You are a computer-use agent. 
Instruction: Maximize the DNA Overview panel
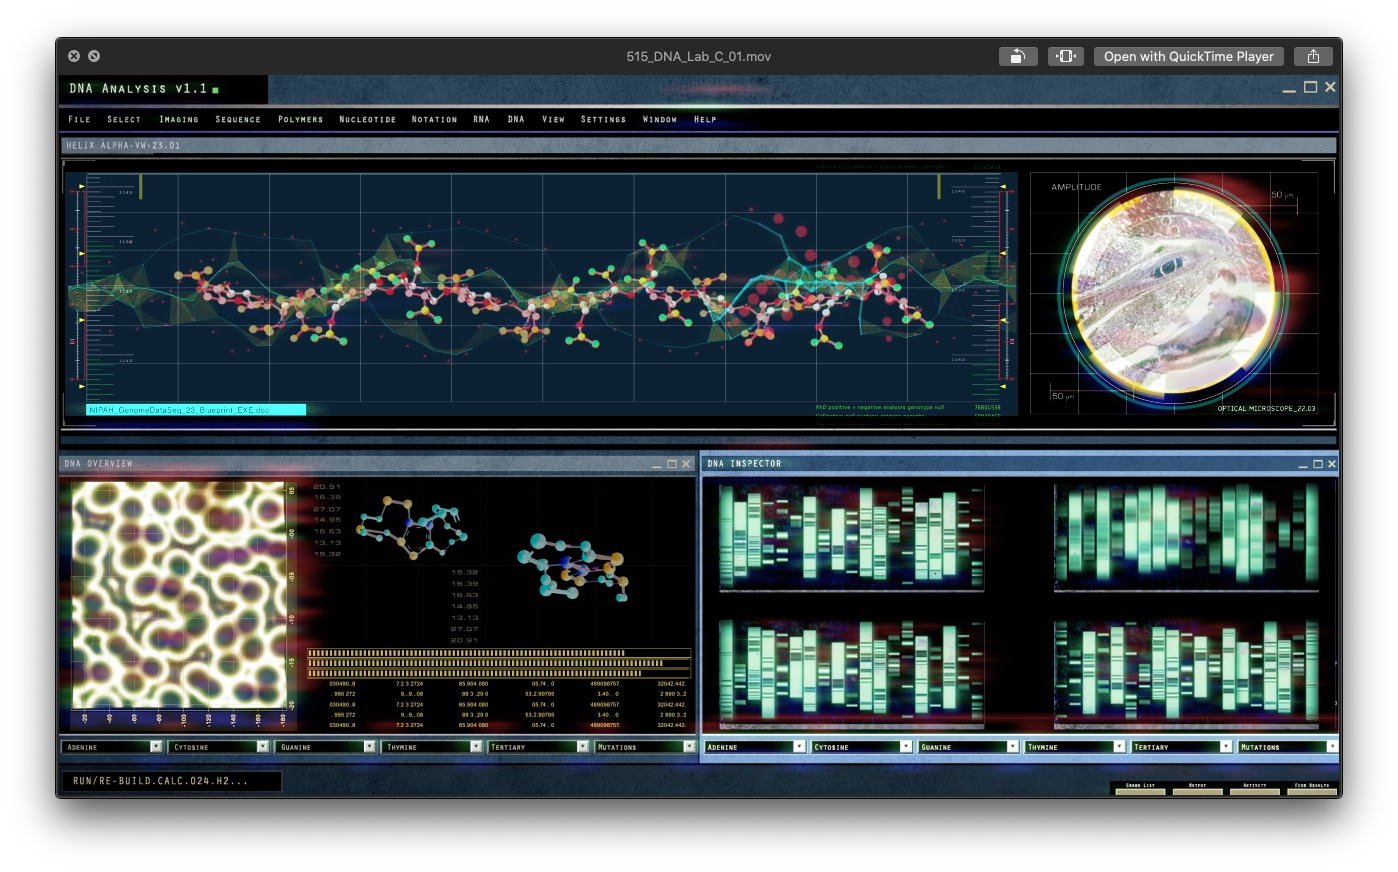click(x=672, y=464)
